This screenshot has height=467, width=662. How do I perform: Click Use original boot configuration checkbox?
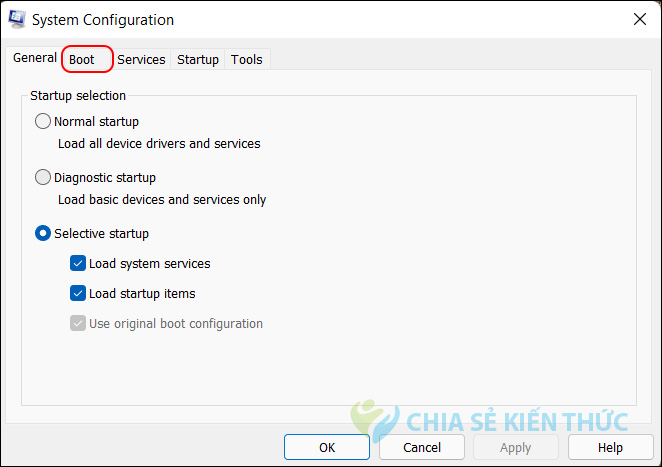pyautogui.click(x=78, y=324)
